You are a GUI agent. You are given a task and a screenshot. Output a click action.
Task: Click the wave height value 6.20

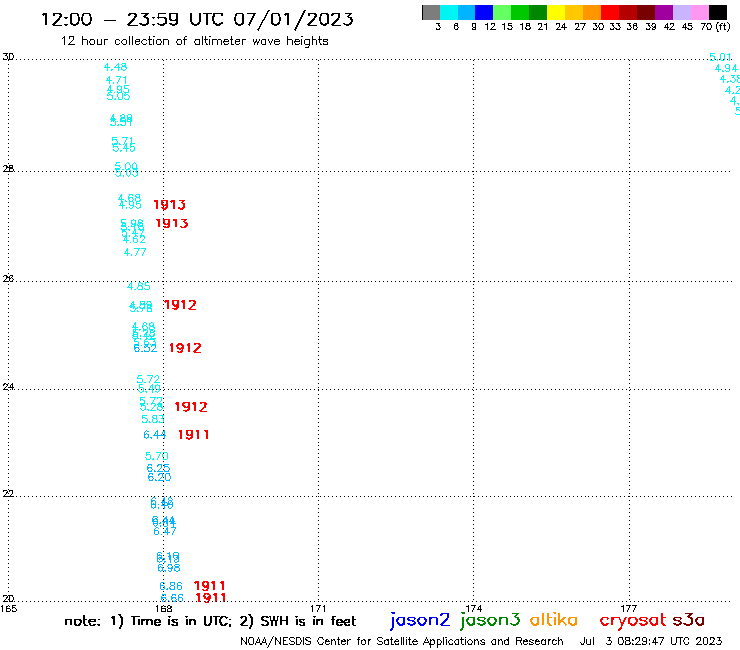click(160, 477)
